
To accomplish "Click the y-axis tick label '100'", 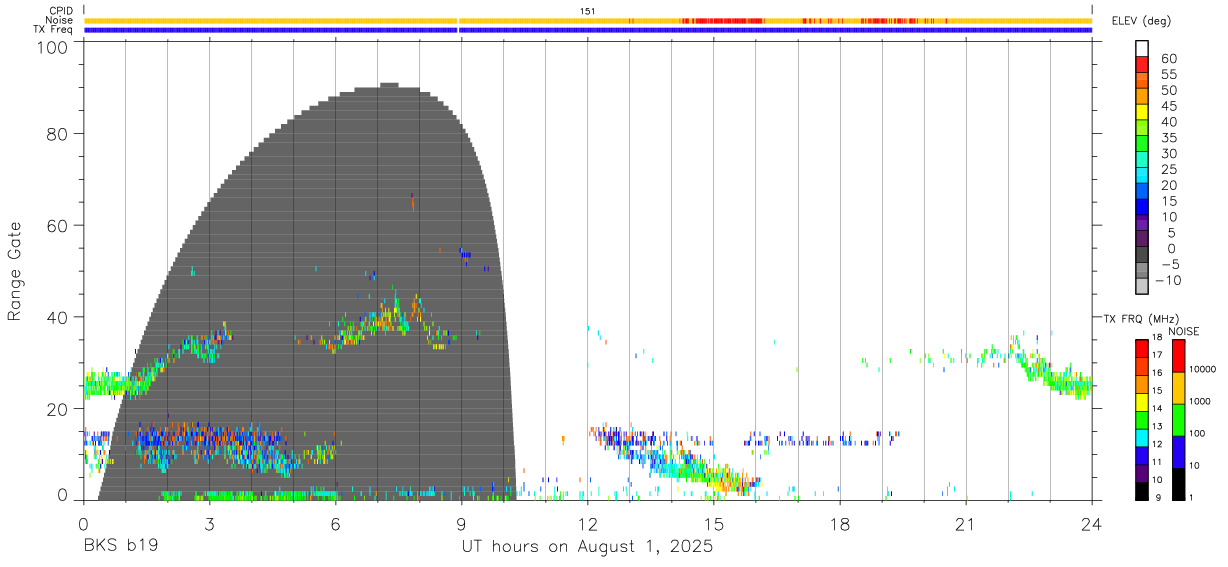I will pyautogui.click(x=53, y=47).
